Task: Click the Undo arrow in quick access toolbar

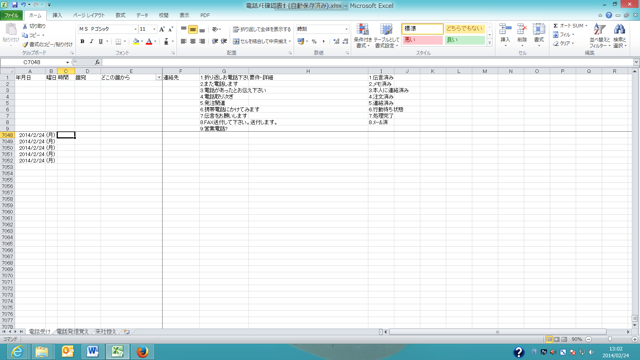Action: point(23,5)
